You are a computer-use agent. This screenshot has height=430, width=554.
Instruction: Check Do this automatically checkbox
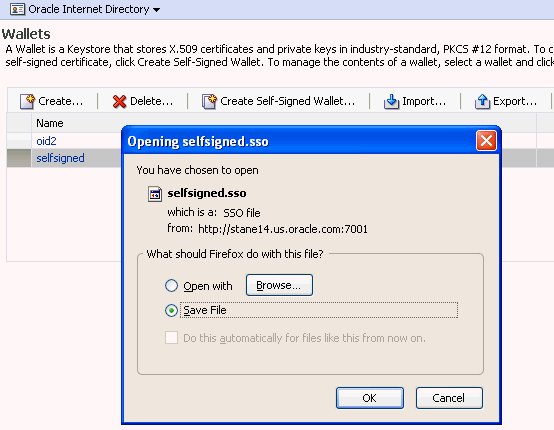[171, 338]
